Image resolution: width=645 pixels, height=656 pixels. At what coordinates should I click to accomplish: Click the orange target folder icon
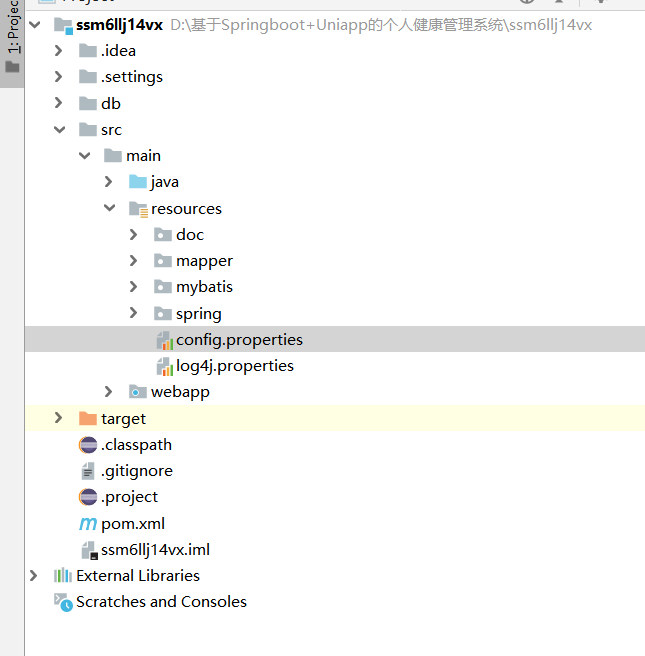(88, 419)
